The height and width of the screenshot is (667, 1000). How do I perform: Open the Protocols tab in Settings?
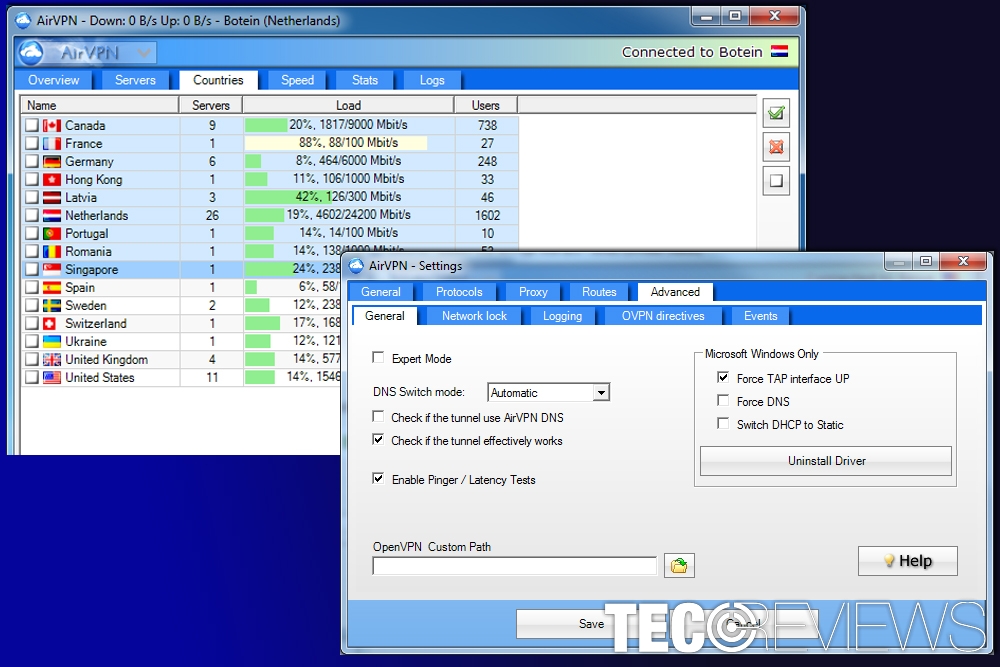click(x=459, y=292)
